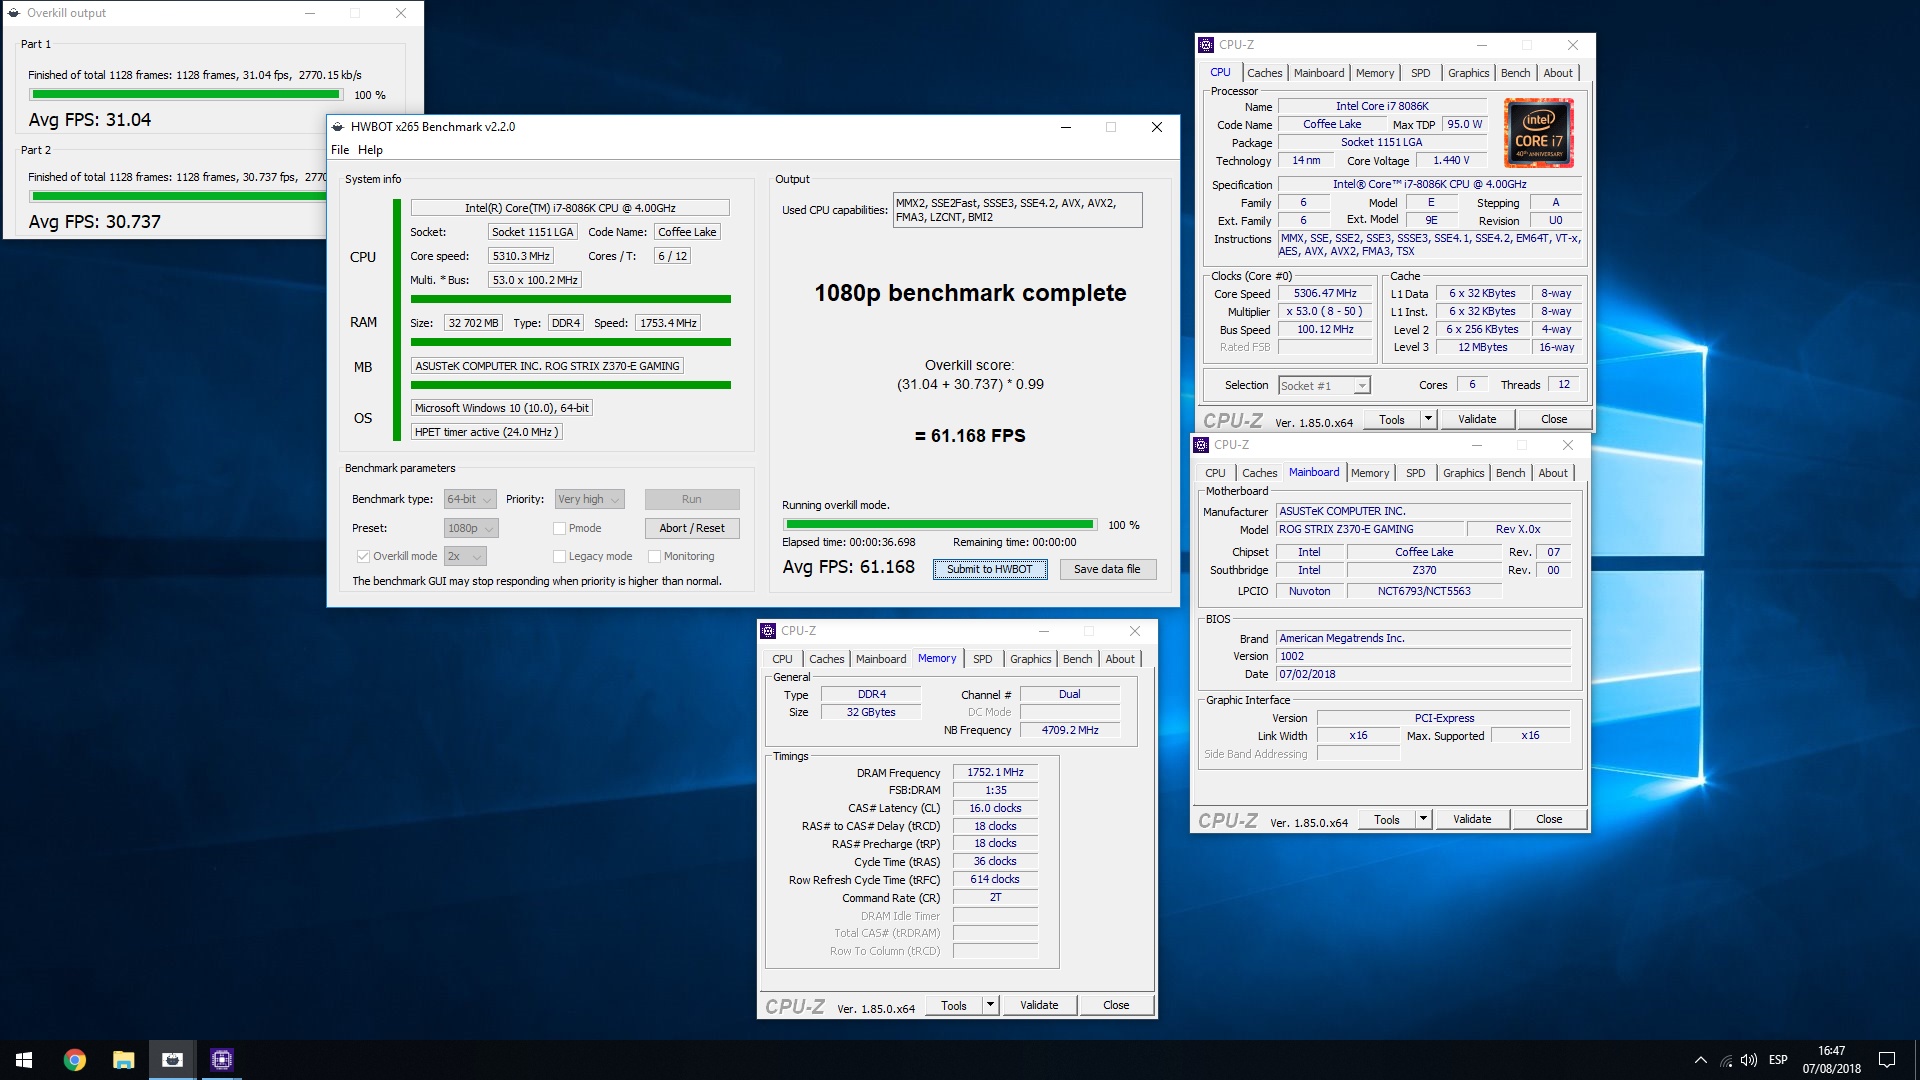1920x1080 pixels.
Task: Enable the Monitoring checkbox
Action: (654, 556)
